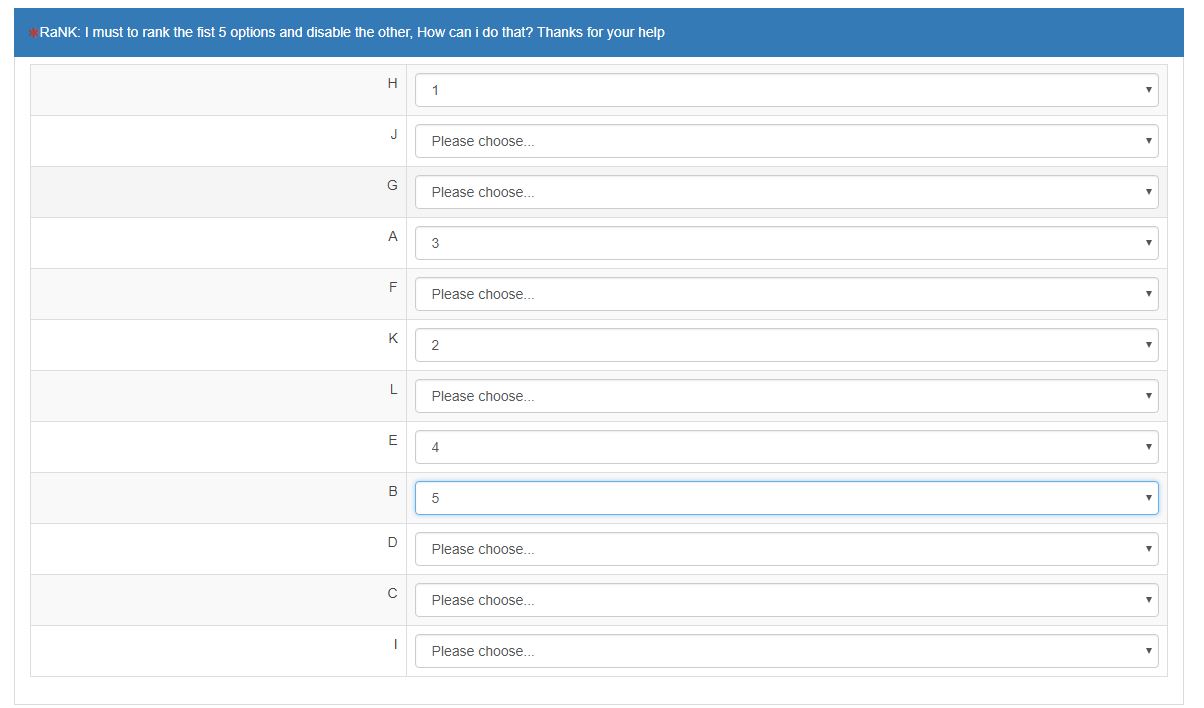Screen dimensions: 1204x708
Task: Click the row label K
Action: click(392, 338)
